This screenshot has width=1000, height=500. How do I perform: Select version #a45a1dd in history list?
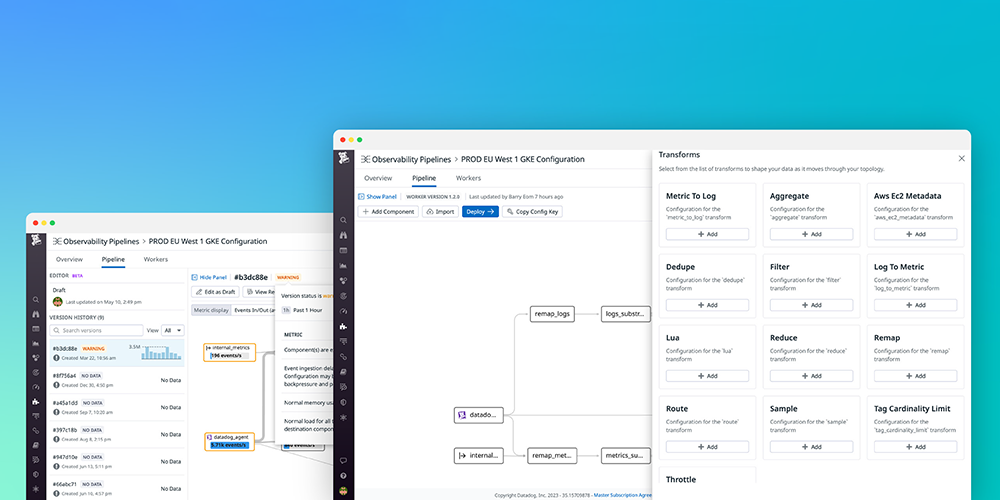(117, 407)
